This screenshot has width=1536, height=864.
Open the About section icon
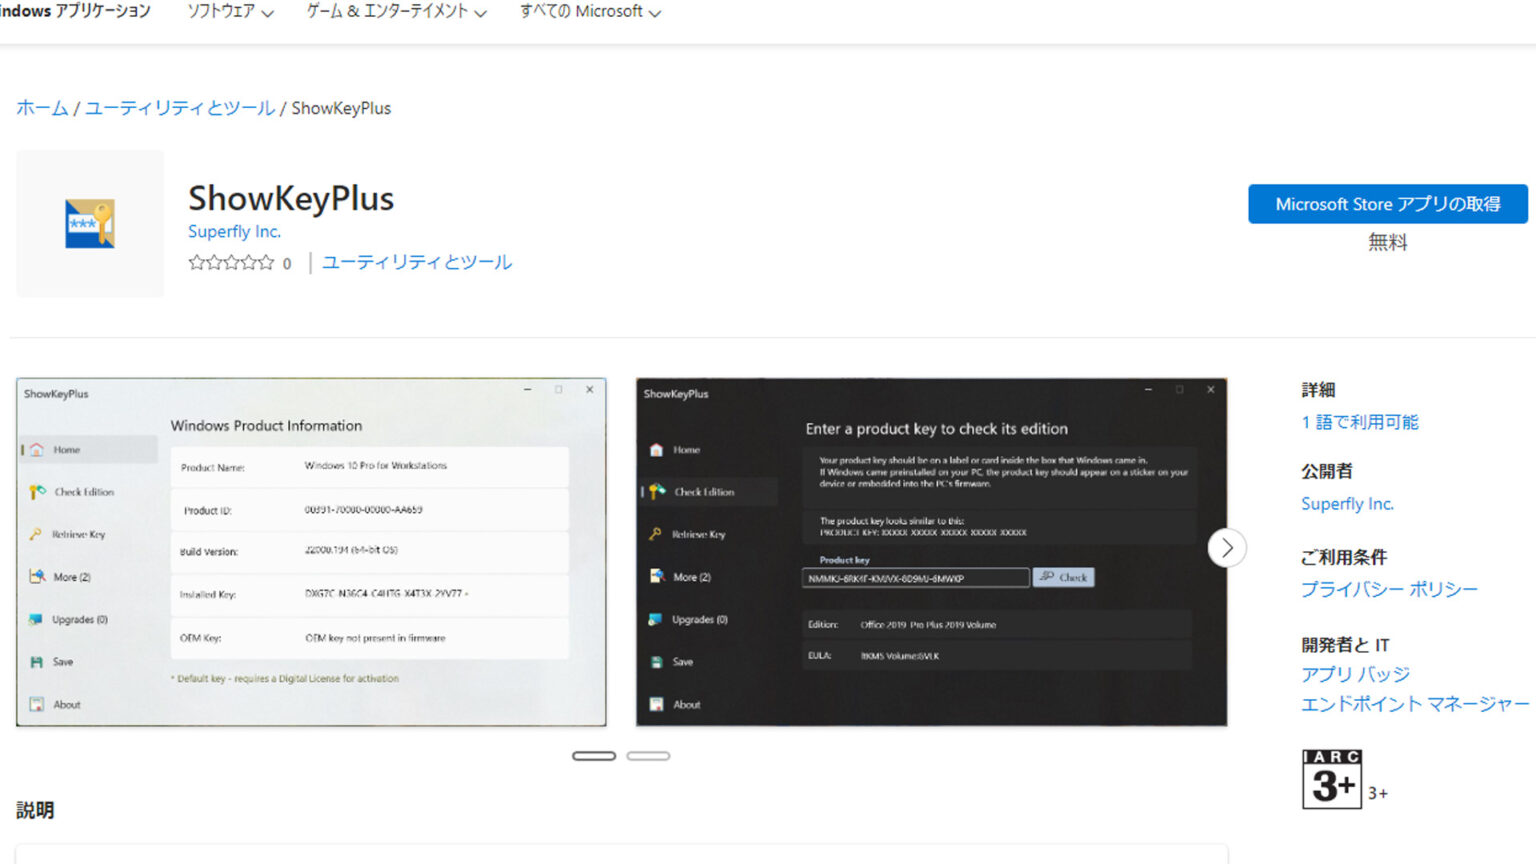tap(36, 704)
